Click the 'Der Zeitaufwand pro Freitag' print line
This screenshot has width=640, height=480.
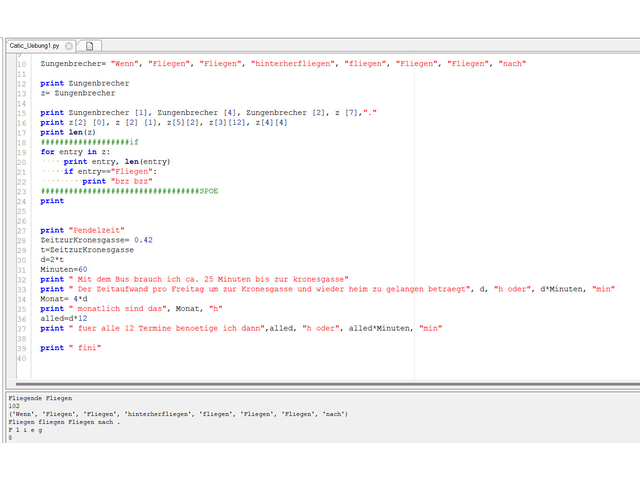327,289
